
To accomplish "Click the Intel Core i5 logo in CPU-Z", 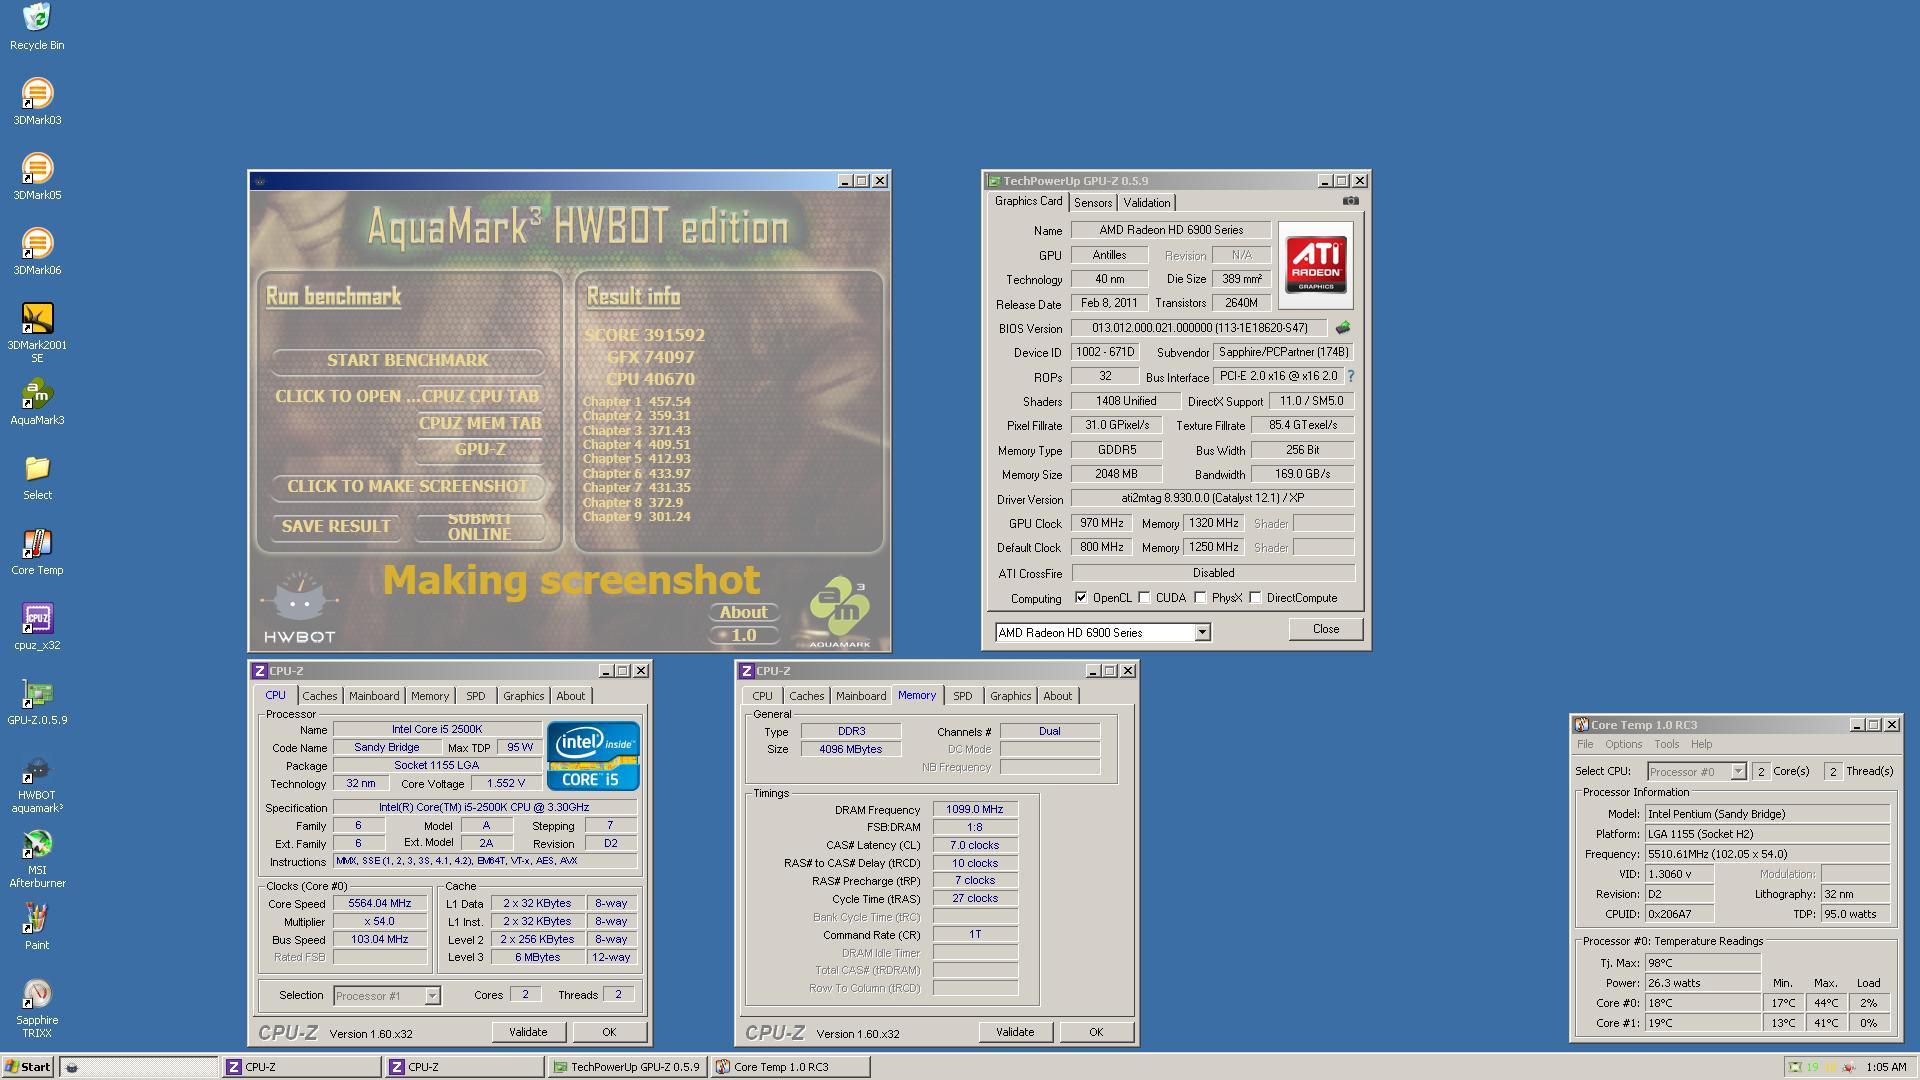I will (593, 756).
